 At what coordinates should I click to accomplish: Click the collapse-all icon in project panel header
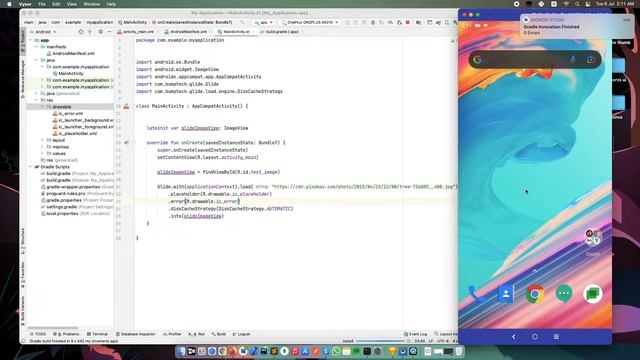click(90, 31)
